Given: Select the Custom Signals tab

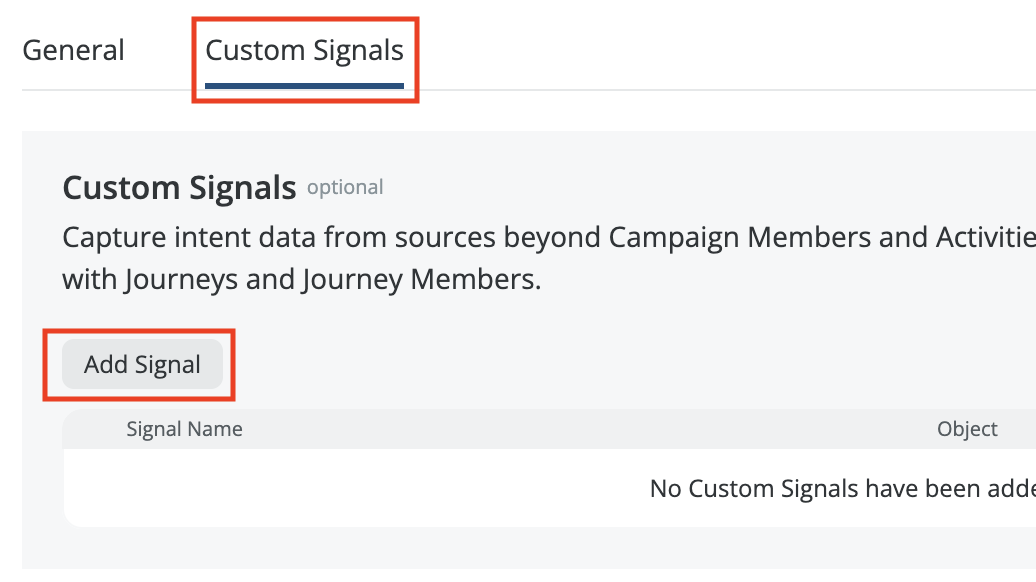Looking at the screenshot, I should (304, 50).
